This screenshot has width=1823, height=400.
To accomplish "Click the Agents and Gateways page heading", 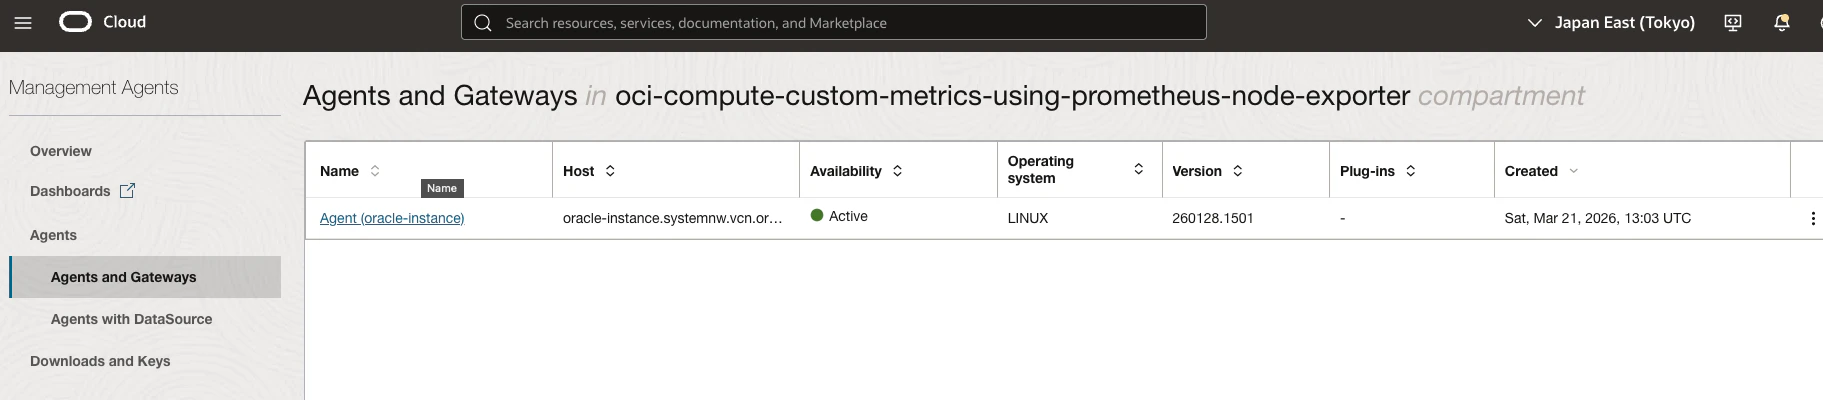I will click(x=440, y=96).
